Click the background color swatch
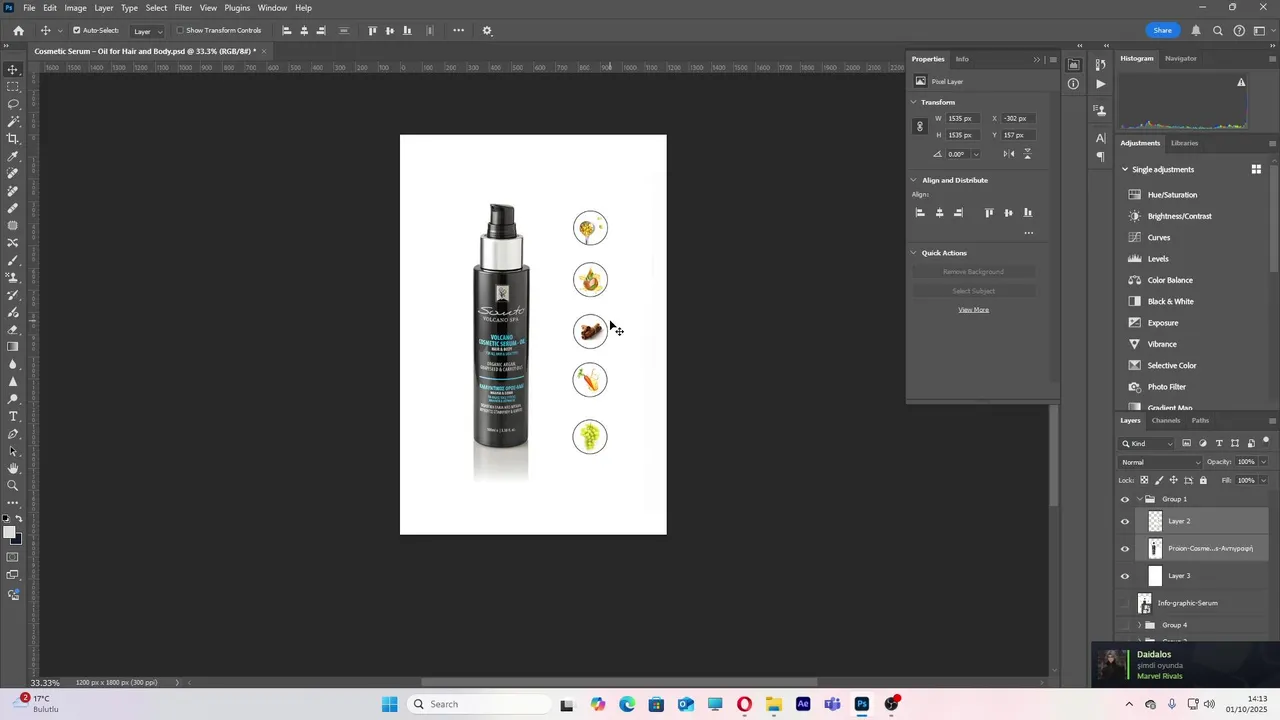The width and height of the screenshot is (1280, 720). pyautogui.click(x=18, y=540)
